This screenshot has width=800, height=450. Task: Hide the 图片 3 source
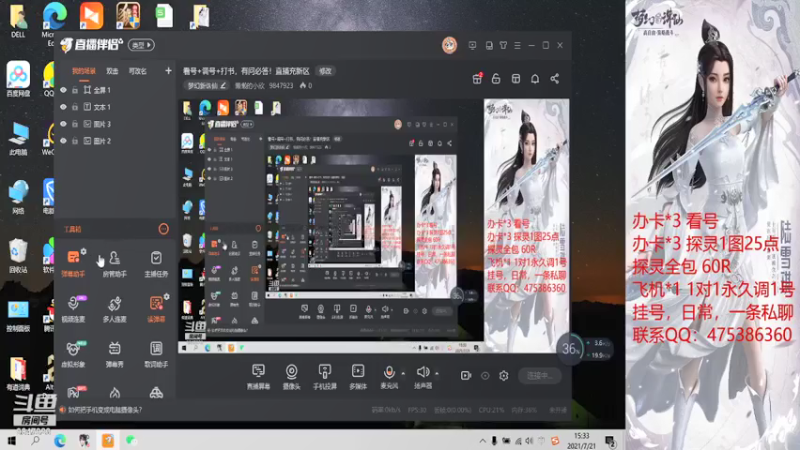[63, 123]
